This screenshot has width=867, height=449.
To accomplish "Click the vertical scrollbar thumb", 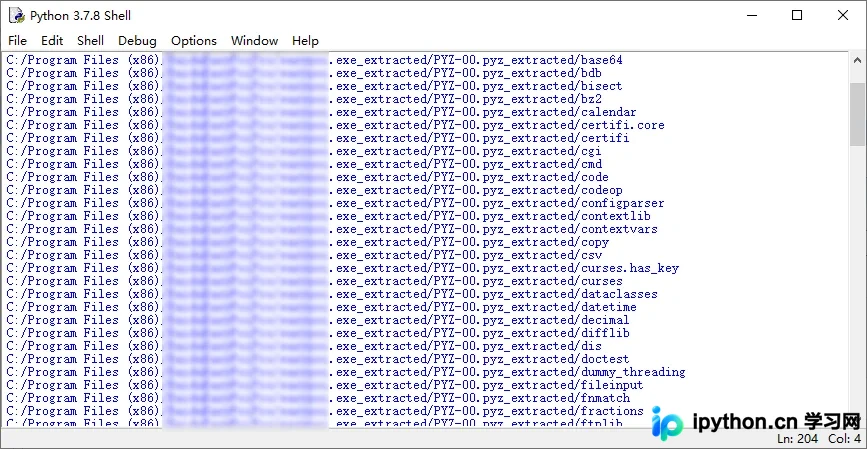I will (x=857, y=114).
